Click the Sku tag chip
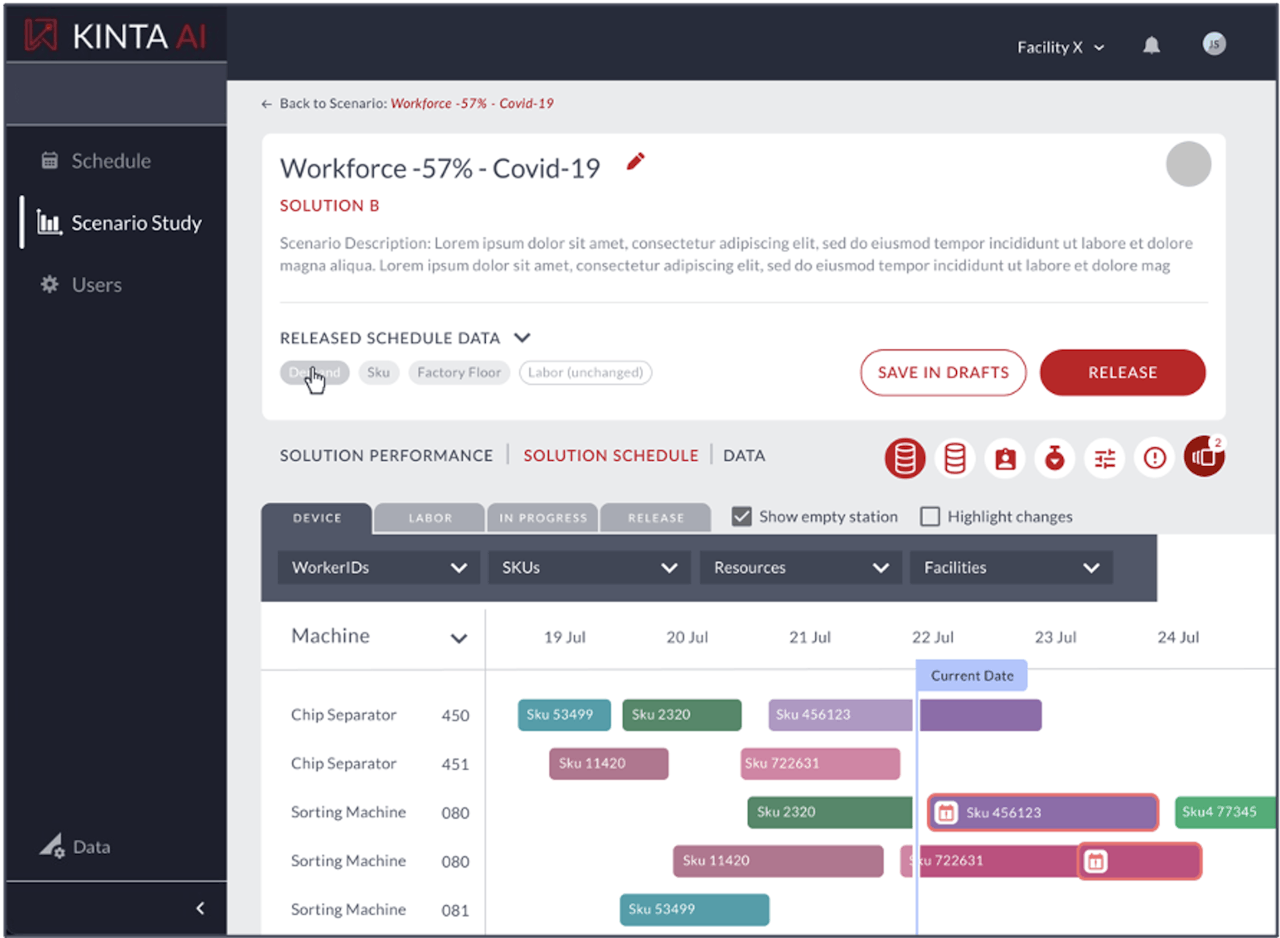This screenshot has width=1280, height=938. coord(379,373)
